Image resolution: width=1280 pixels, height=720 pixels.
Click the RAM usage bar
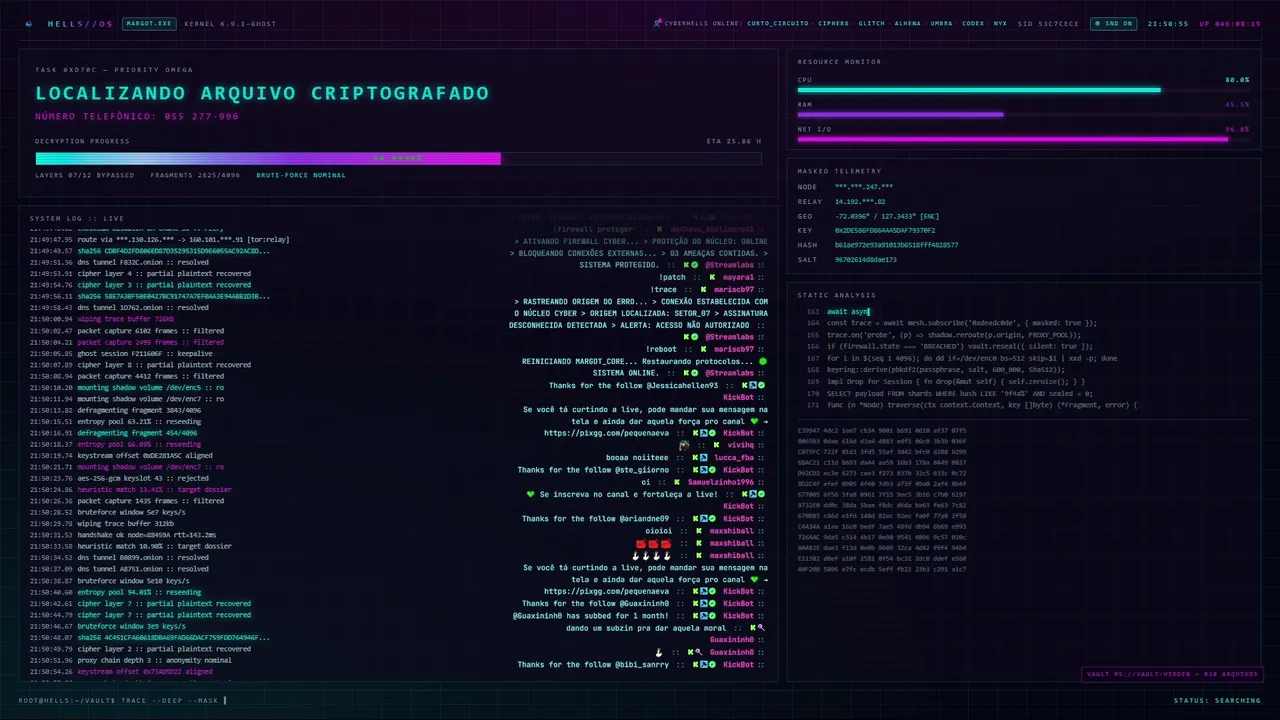click(x=1023, y=115)
